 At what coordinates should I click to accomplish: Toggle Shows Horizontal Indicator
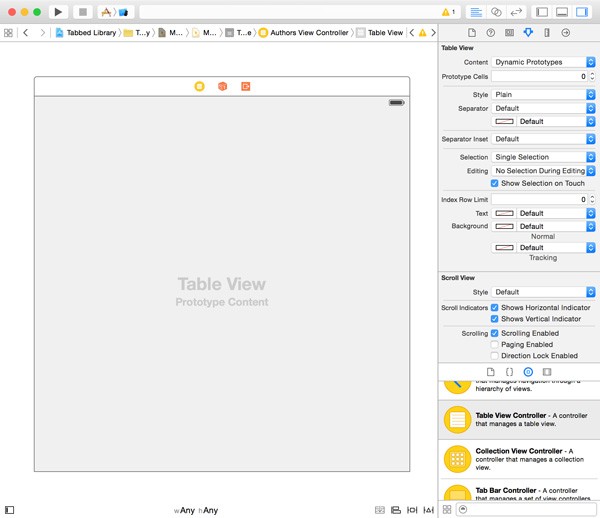click(494, 308)
